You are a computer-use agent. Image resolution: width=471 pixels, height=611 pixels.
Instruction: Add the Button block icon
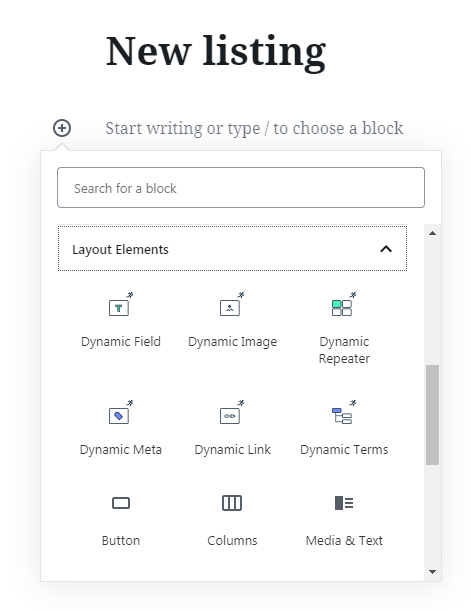pos(121,503)
